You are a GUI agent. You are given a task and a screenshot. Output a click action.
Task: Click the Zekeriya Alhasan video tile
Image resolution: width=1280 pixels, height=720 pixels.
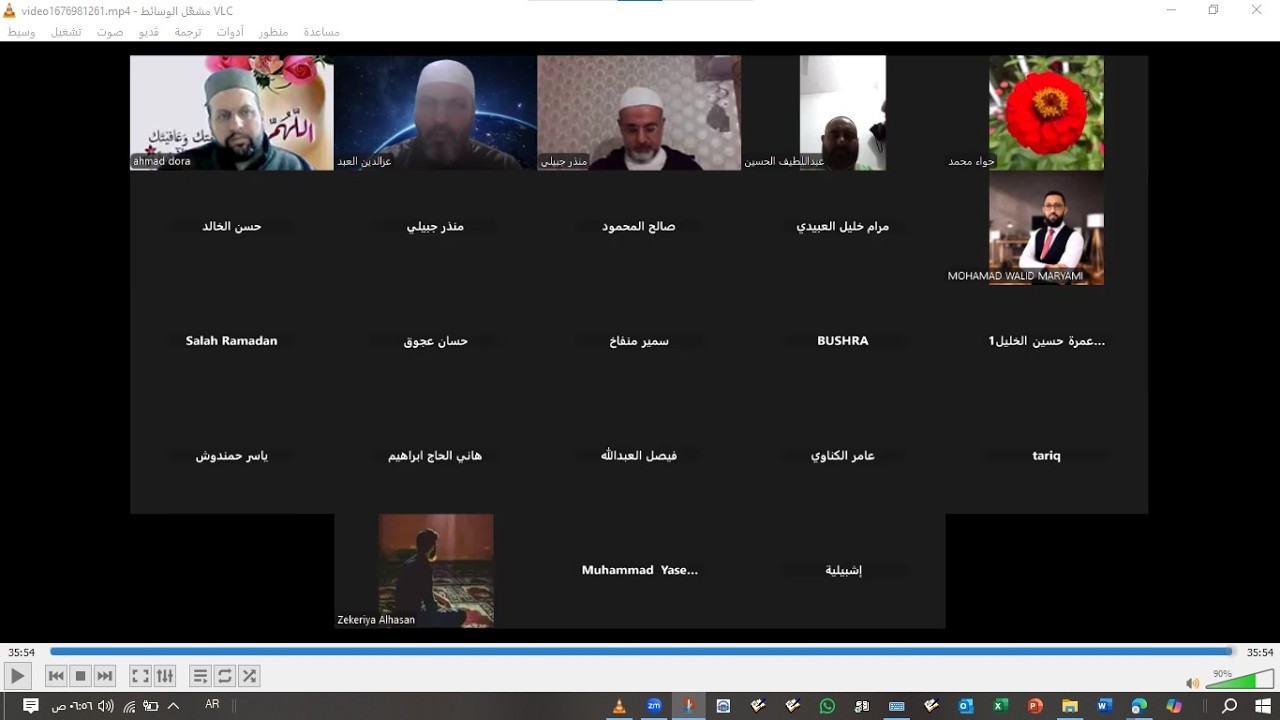tap(435, 571)
